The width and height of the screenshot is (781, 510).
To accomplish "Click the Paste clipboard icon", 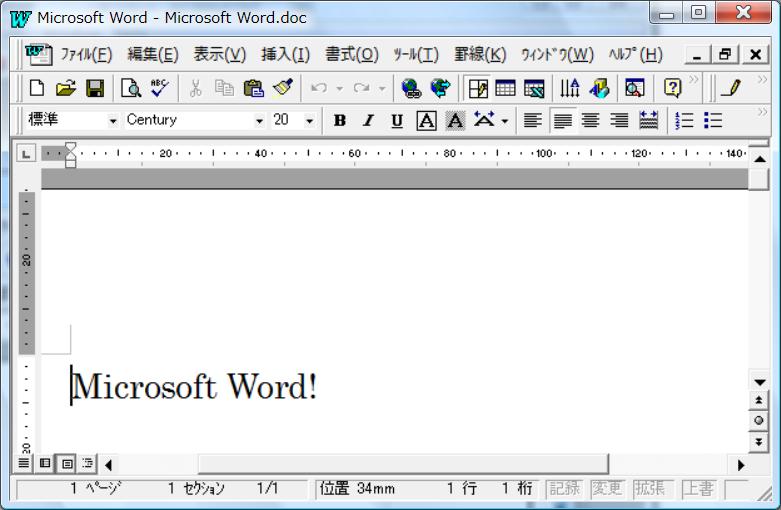I will 253,89.
